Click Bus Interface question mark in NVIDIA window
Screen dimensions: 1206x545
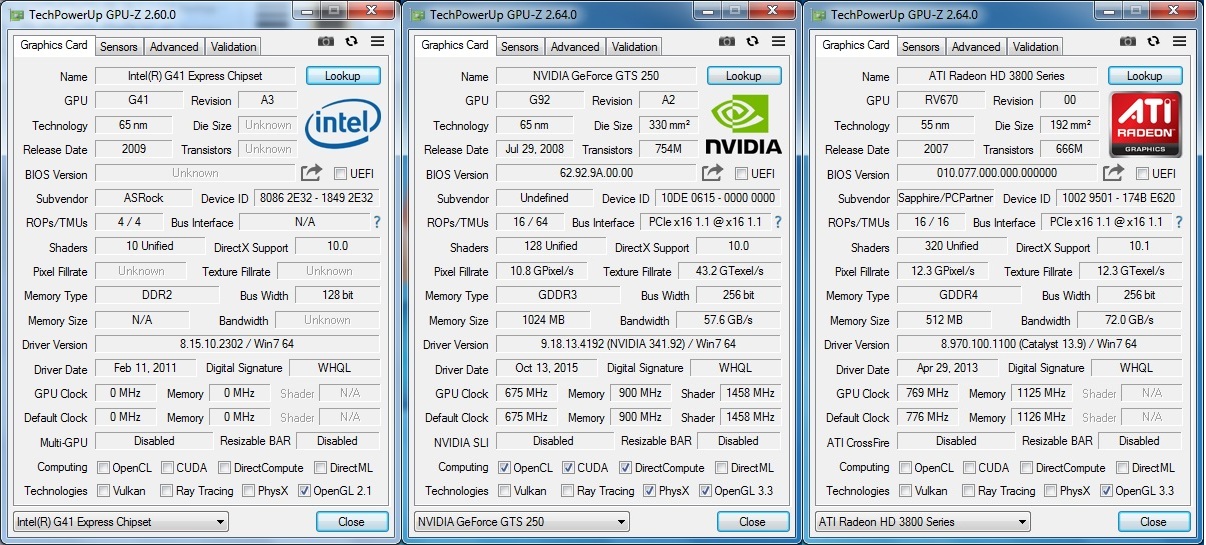coord(777,222)
